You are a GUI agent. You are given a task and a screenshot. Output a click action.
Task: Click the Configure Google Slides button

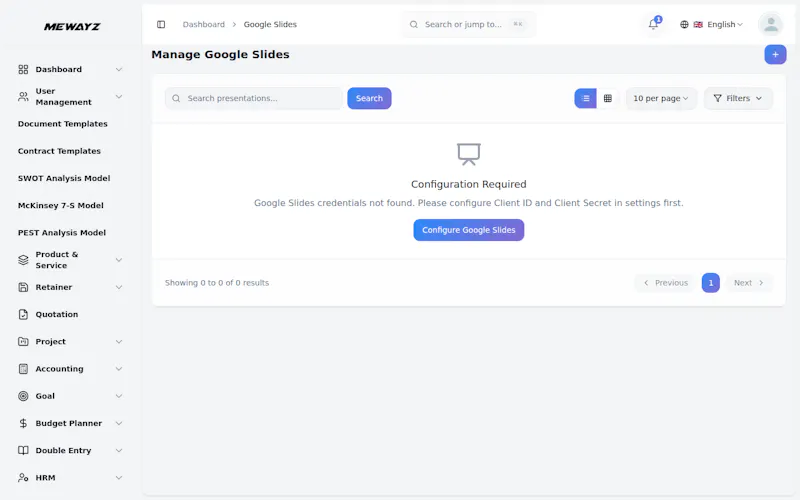pyautogui.click(x=468, y=230)
